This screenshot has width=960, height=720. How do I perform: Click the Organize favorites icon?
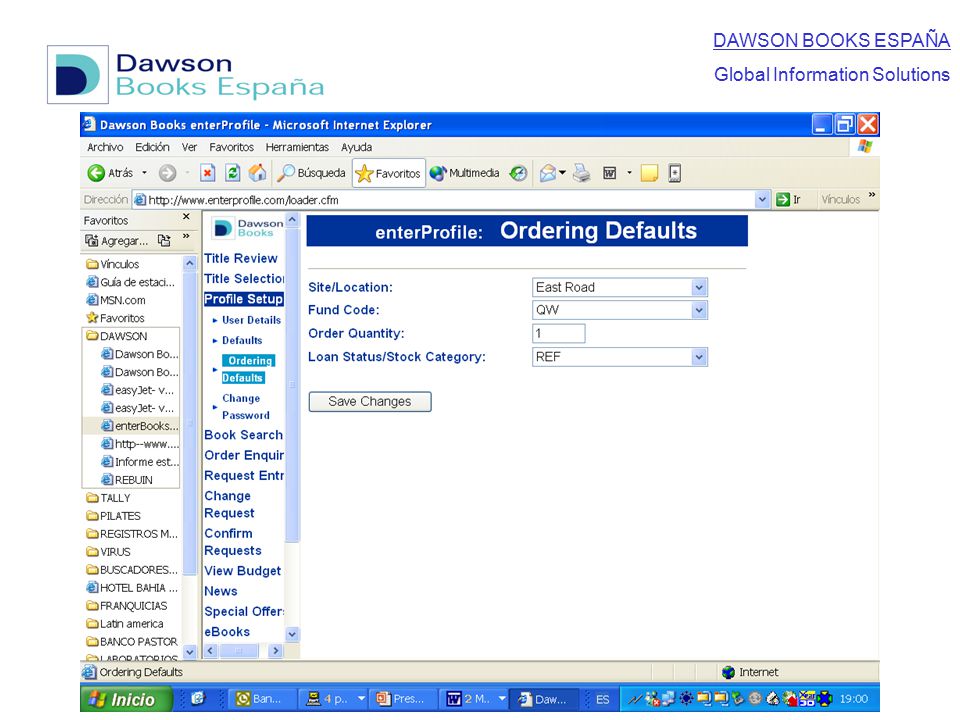pos(164,241)
